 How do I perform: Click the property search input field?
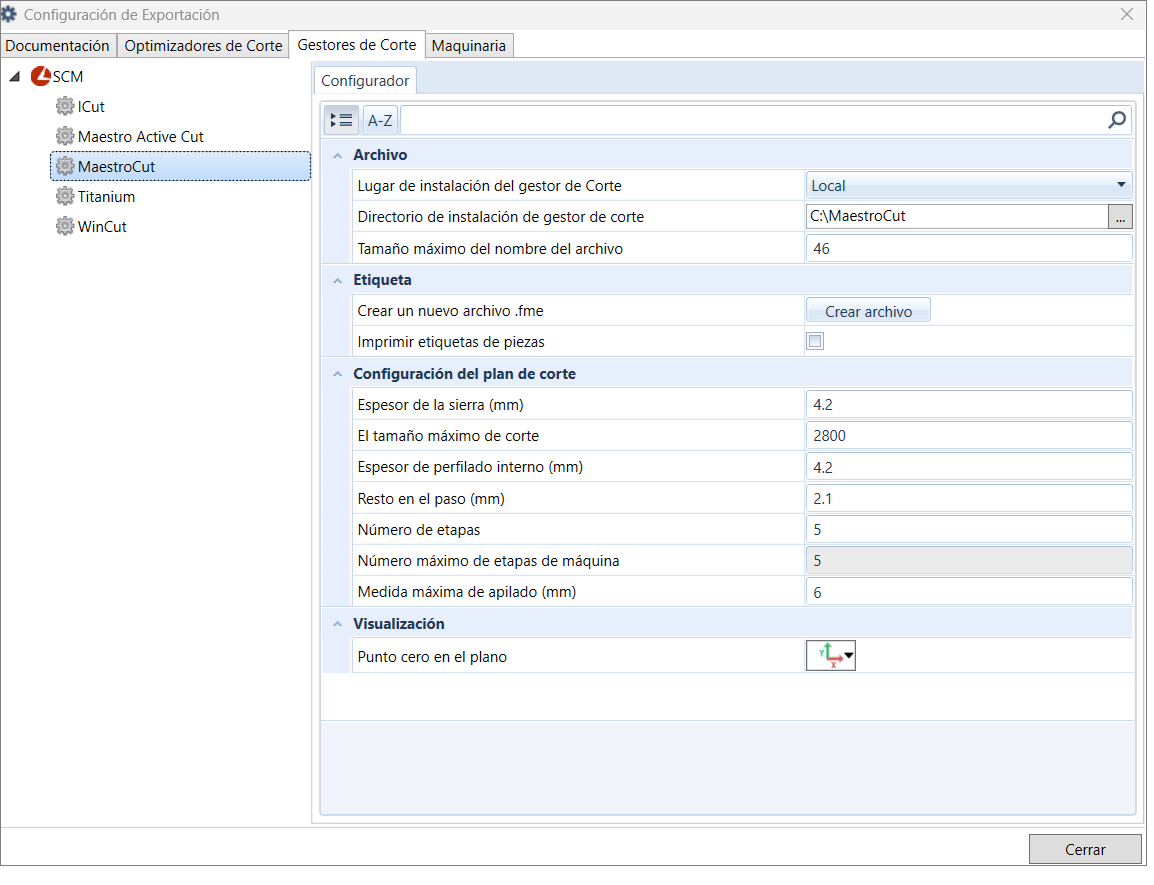[x=756, y=121]
